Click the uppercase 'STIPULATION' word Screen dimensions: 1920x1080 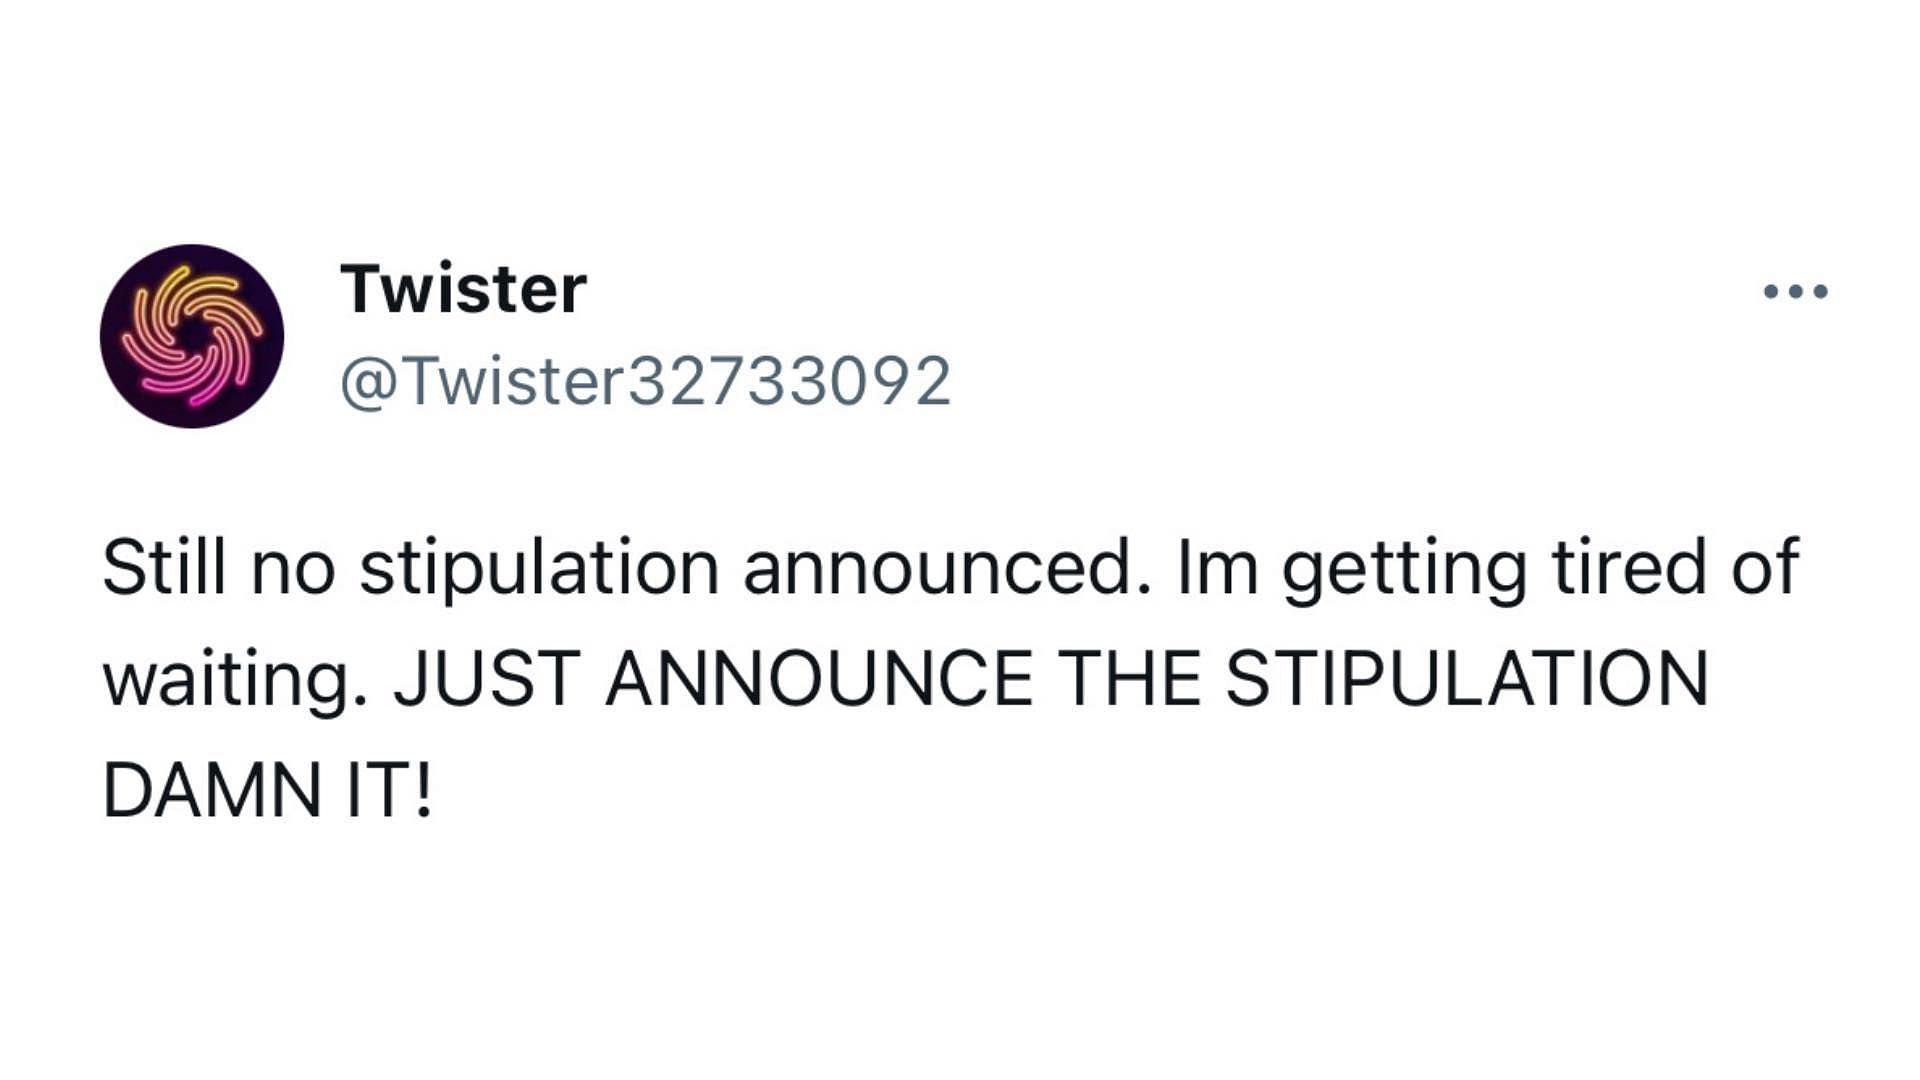tap(1467, 678)
